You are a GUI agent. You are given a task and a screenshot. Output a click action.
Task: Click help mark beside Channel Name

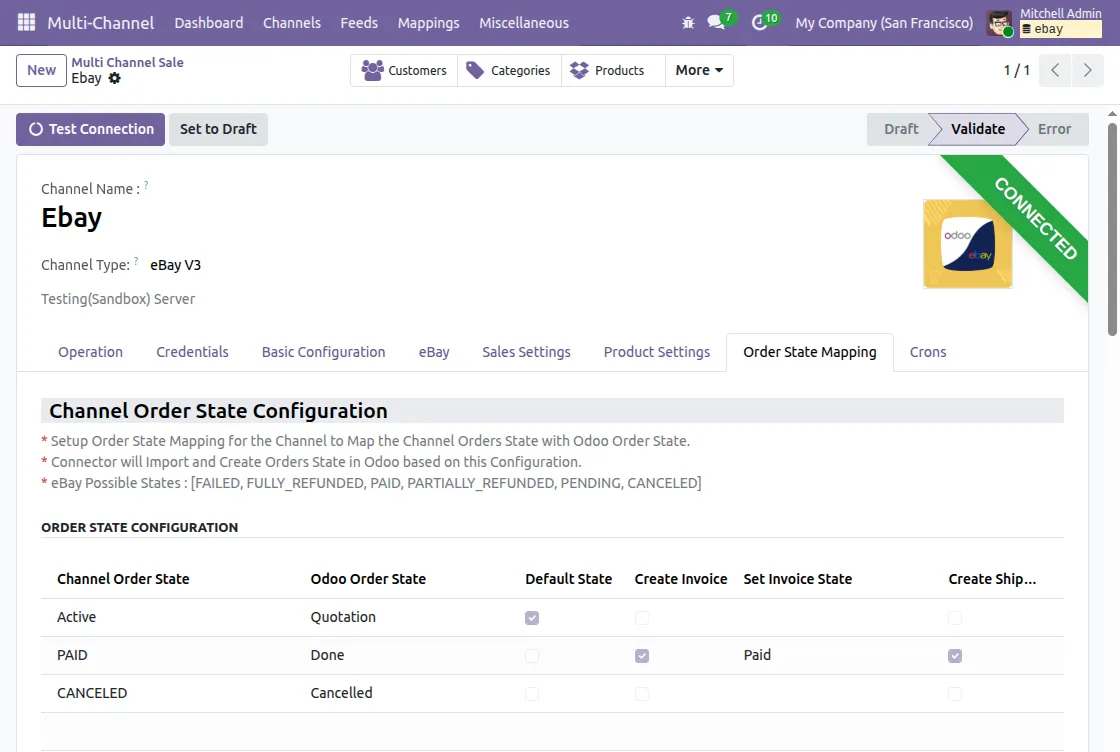[146, 185]
